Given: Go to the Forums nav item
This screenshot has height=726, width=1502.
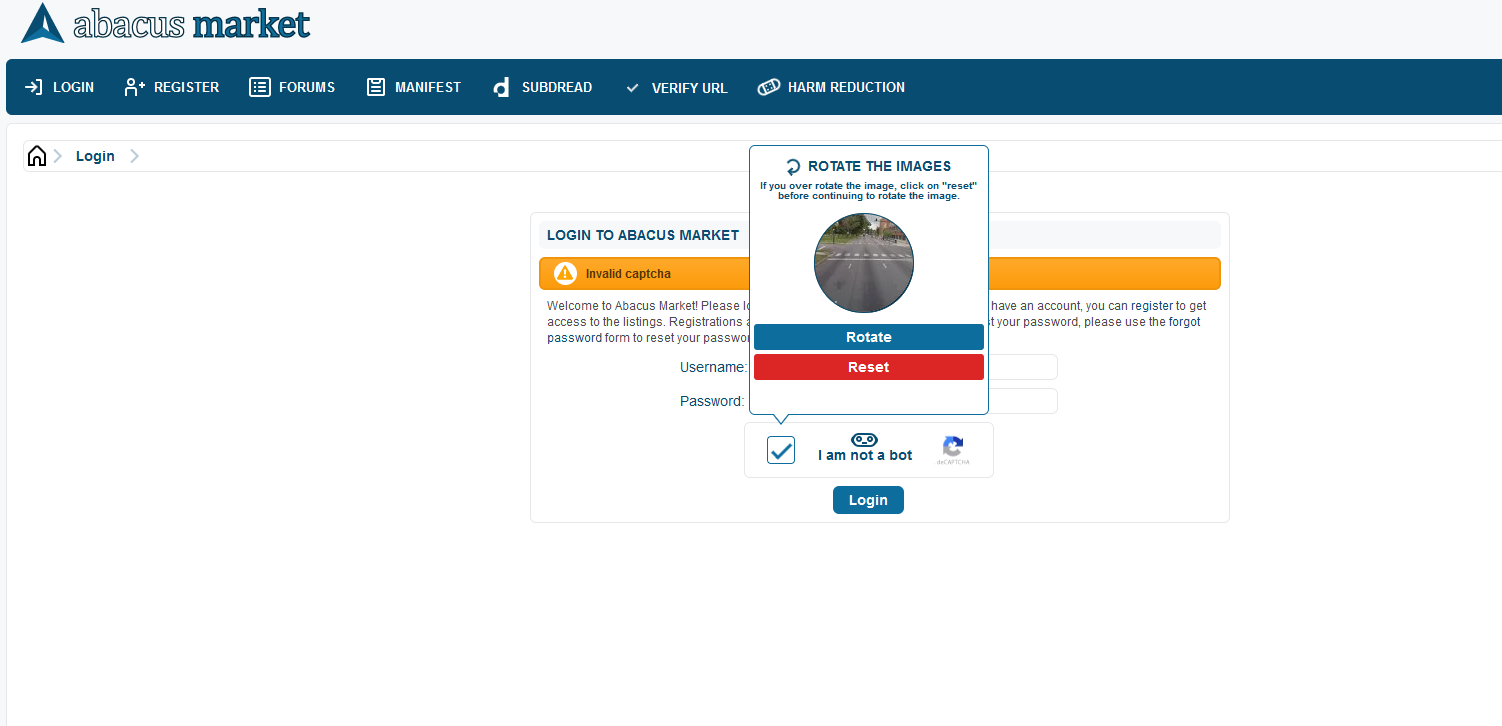Looking at the screenshot, I should [x=292, y=87].
